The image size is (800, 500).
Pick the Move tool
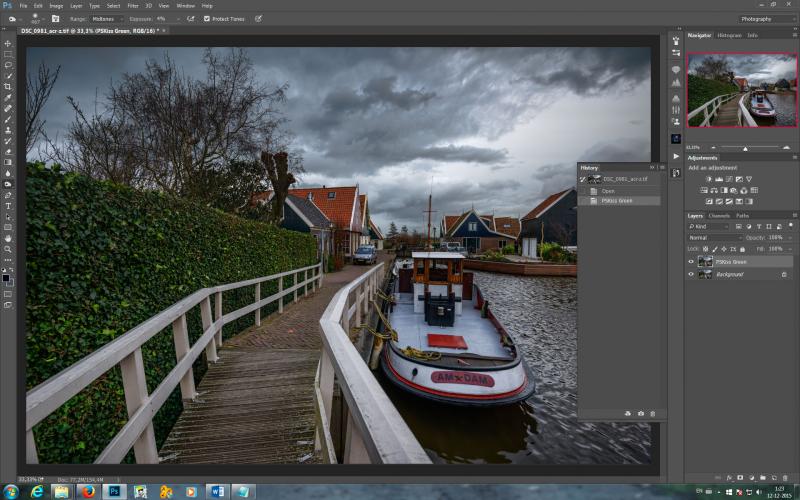click(8, 44)
